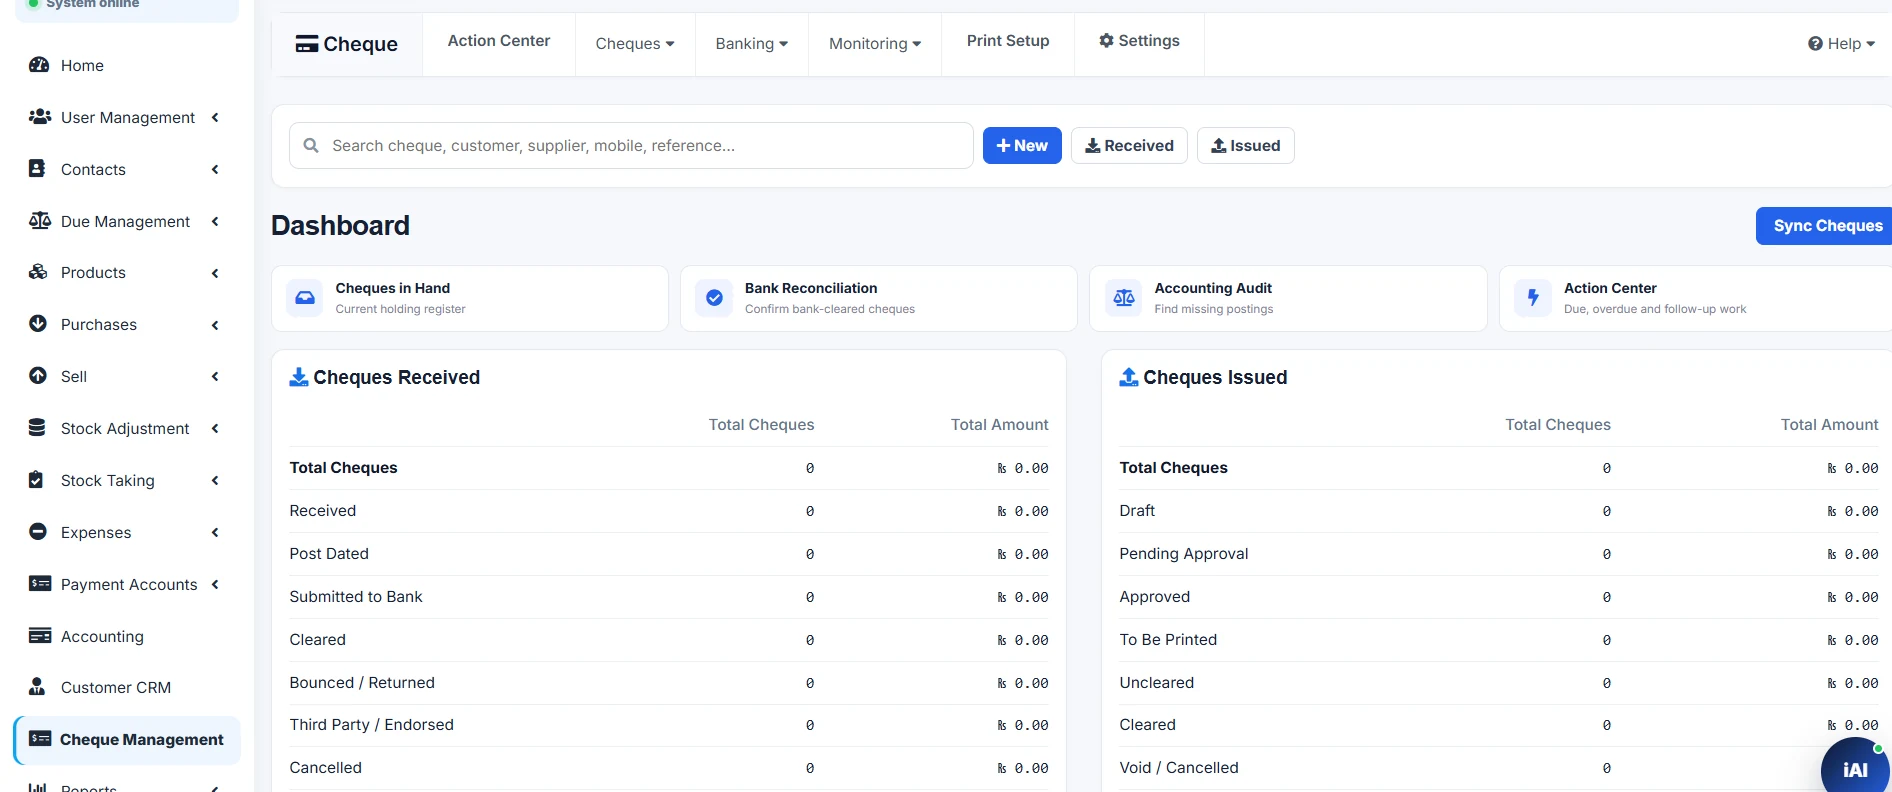Screen dimensions: 1892x792
Task: Click the Sell up-arrow circle icon
Action: click(x=38, y=376)
